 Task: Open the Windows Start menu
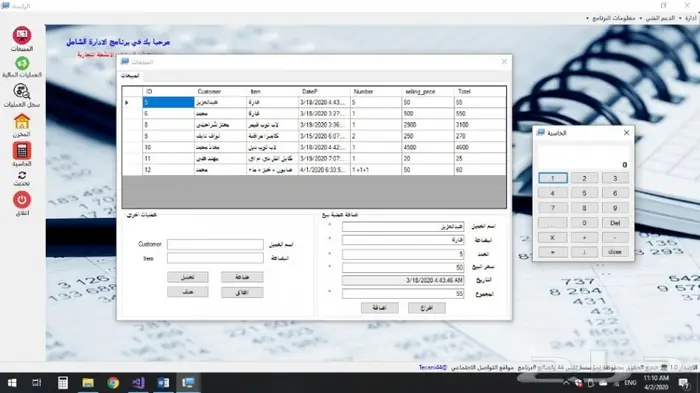point(12,383)
